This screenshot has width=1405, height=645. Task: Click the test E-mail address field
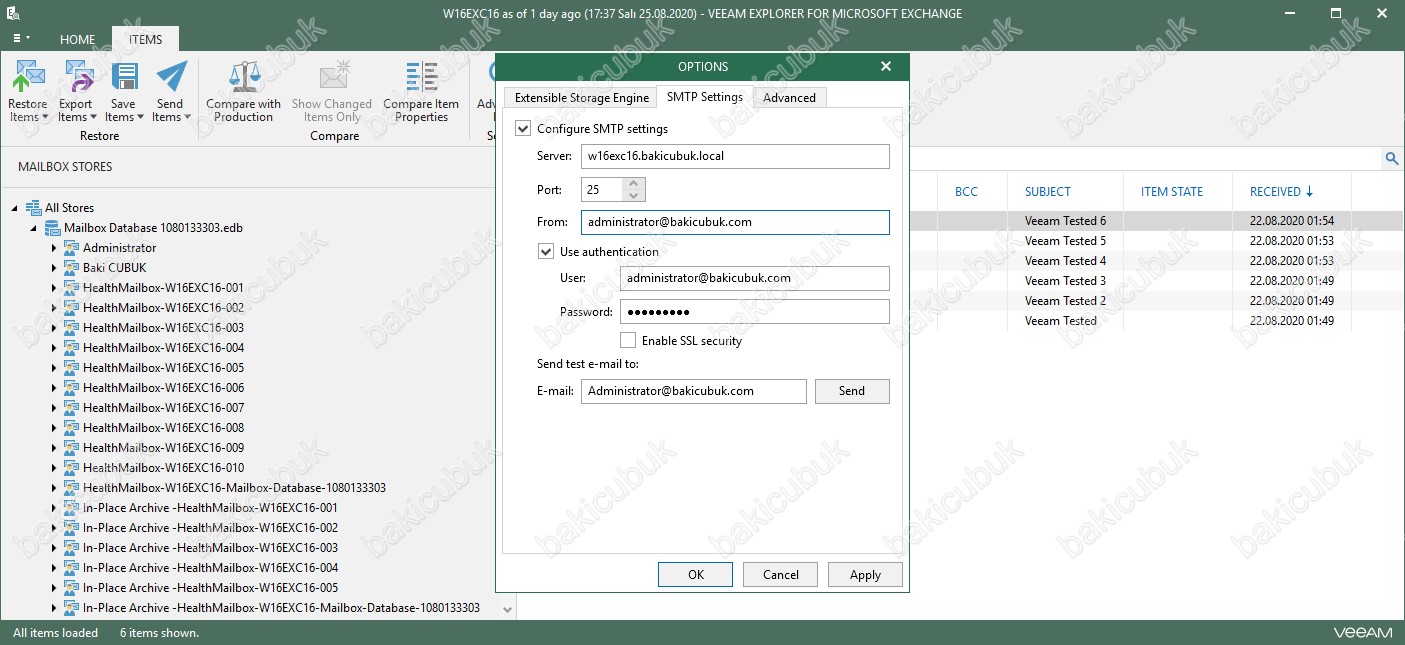693,391
